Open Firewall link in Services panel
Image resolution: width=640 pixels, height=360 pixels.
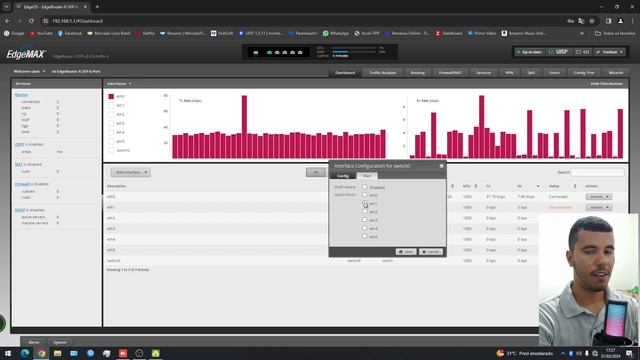point(22,184)
